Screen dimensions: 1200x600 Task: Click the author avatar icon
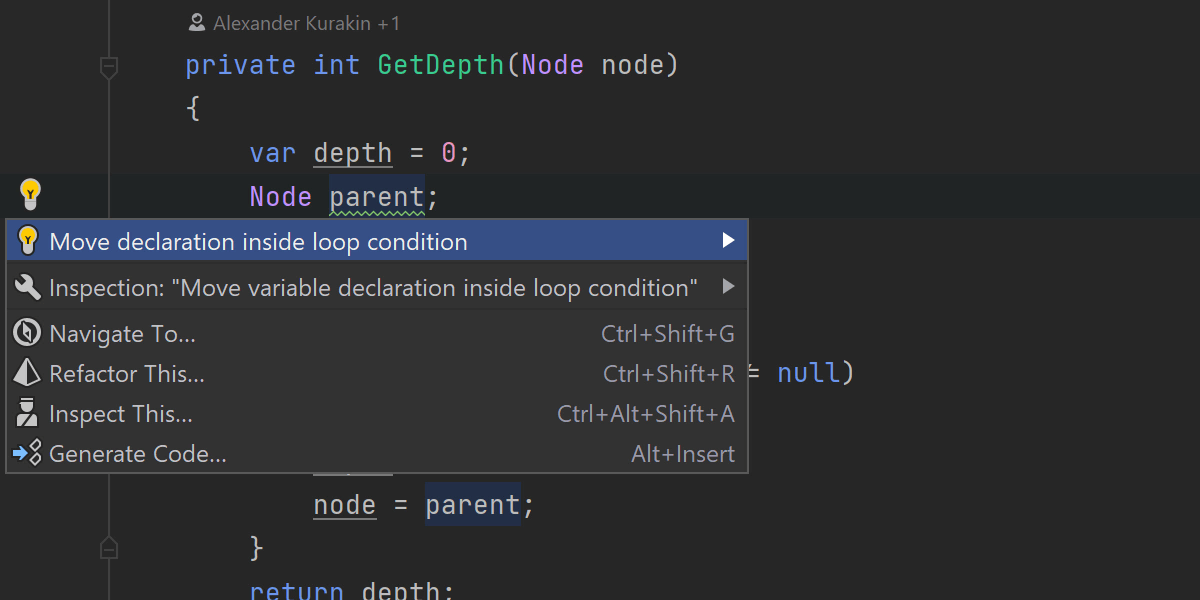click(x=197, y=23)
